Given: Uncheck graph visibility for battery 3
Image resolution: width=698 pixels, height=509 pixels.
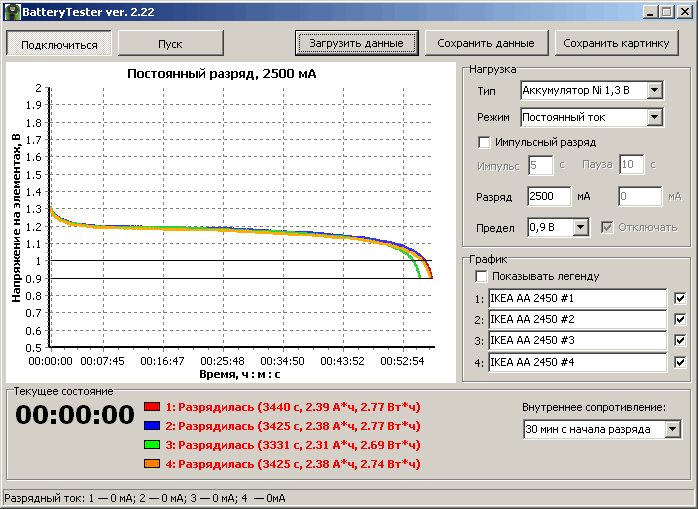Looking at the screenshot, I should pos(680,341).
